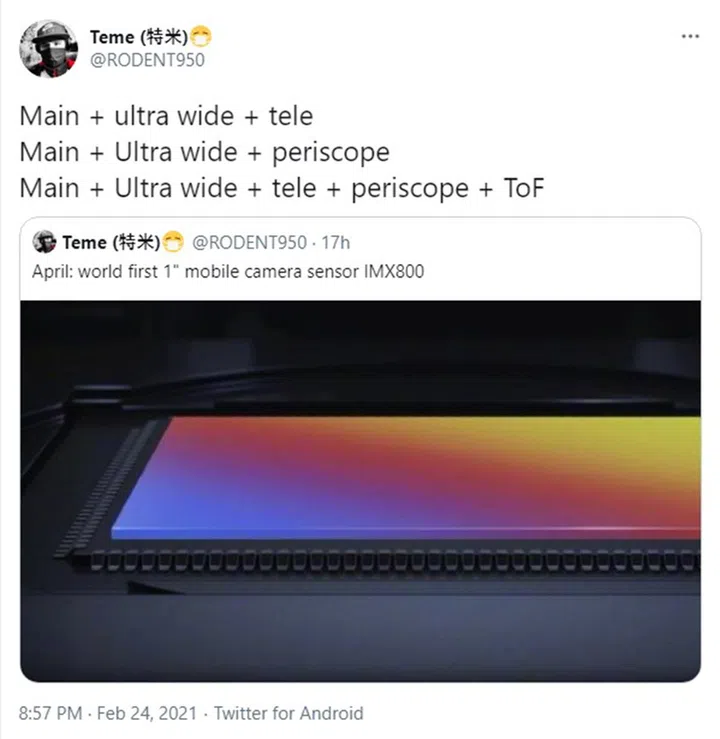Click the mask emoji in quoted tweet
Image resolution: width=720 pixels, height=739 pixels.
173,242
